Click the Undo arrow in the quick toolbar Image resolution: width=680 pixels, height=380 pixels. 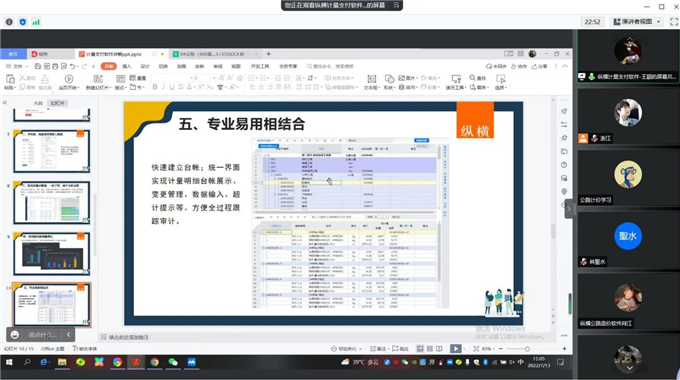click(x=73, y=66)
